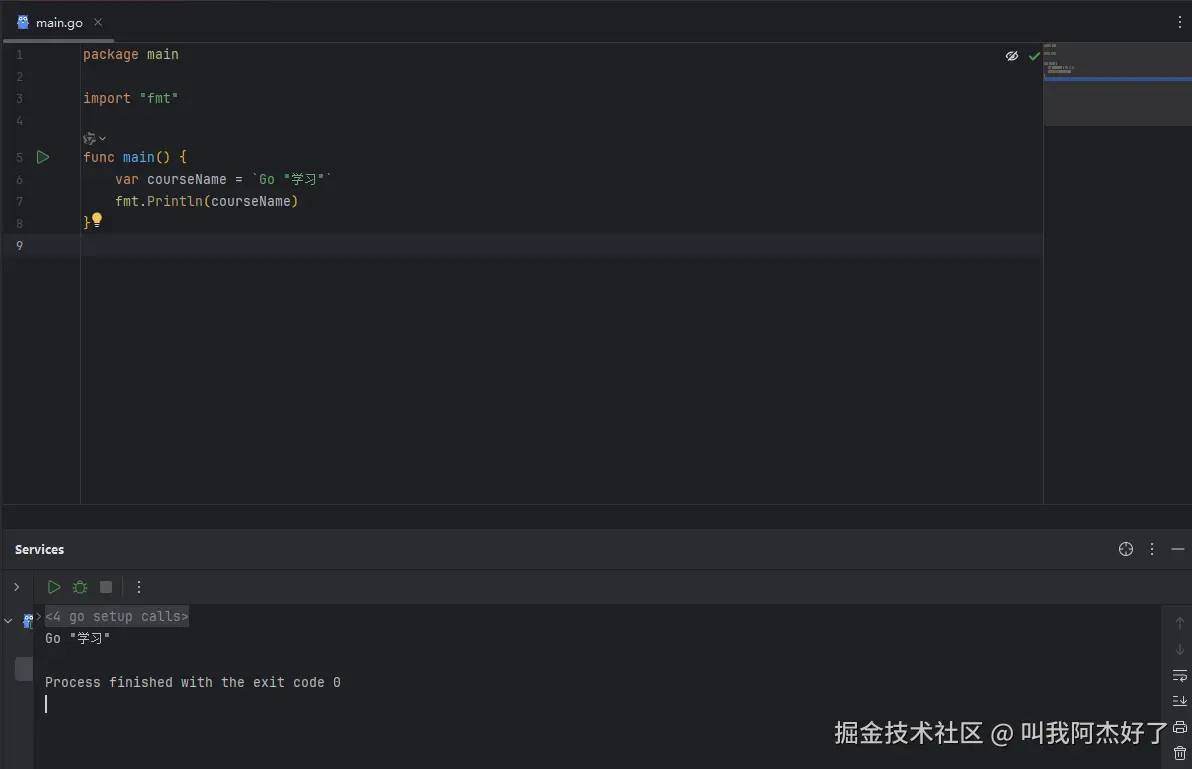
Task: Run main function from gutter arrow
Action: 43,157
